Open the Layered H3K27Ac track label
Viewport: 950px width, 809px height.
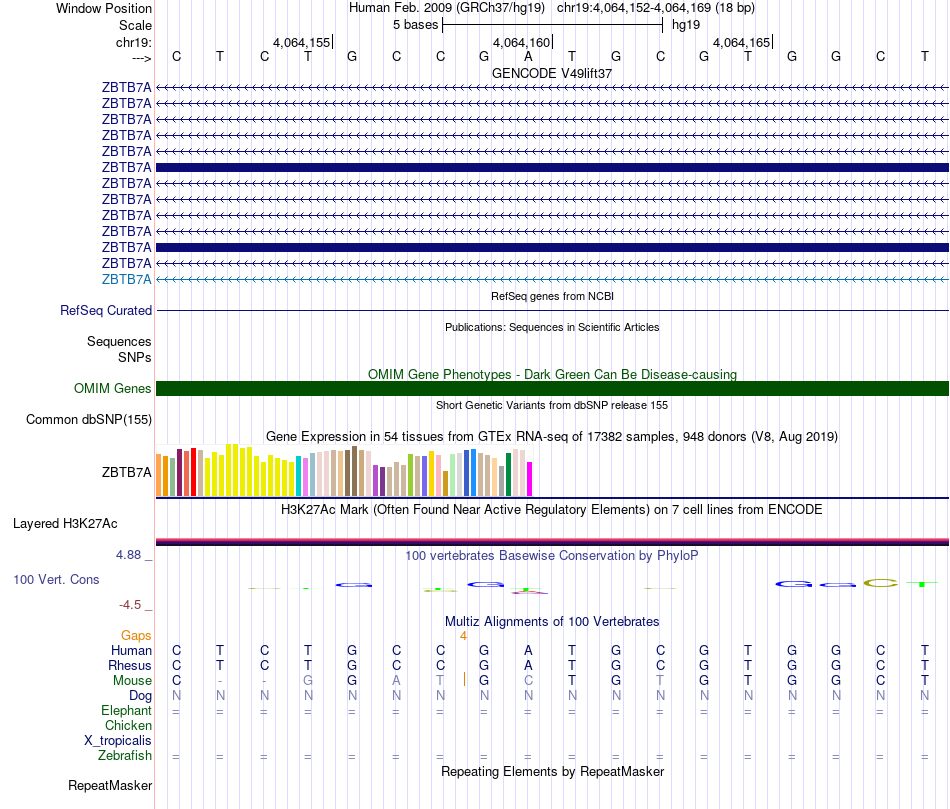coord(65,523)
